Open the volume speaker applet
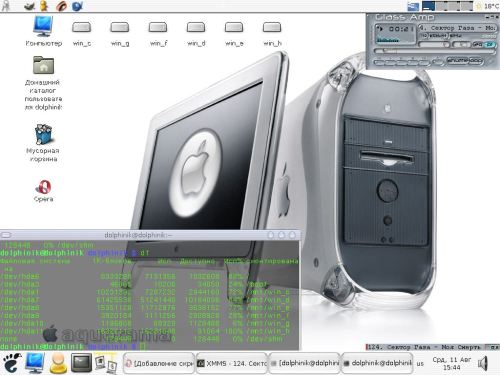The height and width of the screenshot is (375, 500). coord(483,363)
